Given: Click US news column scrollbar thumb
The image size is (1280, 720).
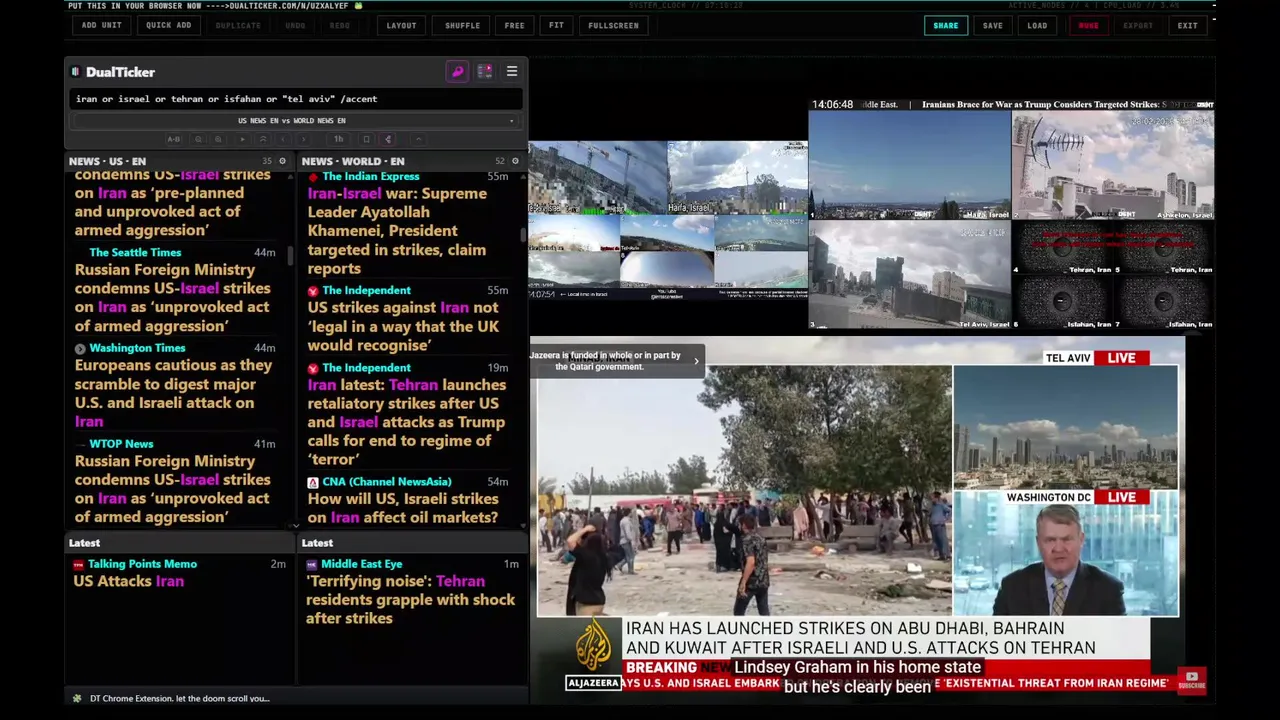Looking at the screenshot, I should coord(291,257).
